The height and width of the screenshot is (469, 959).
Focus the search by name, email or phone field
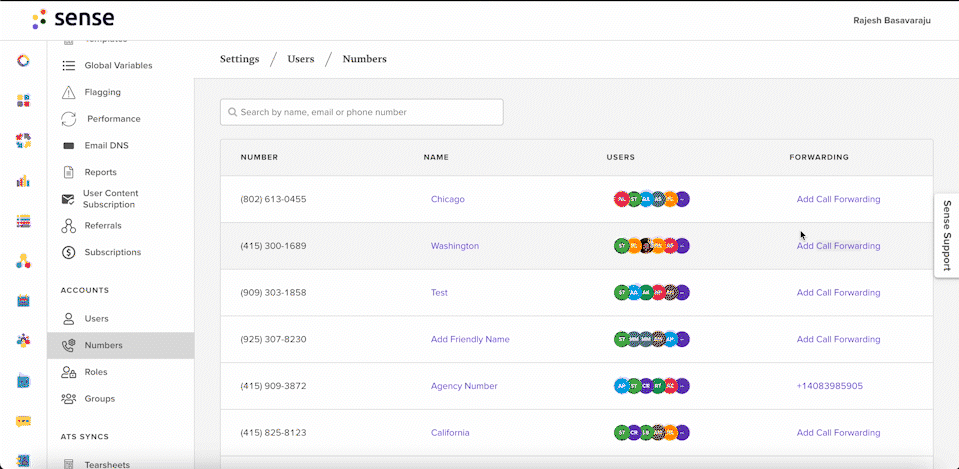tap(361, 113)
